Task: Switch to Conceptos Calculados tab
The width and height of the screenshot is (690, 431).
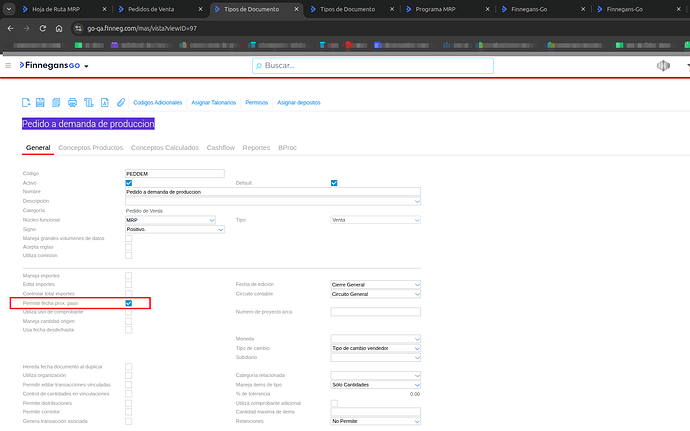Action: click(165, 147)
